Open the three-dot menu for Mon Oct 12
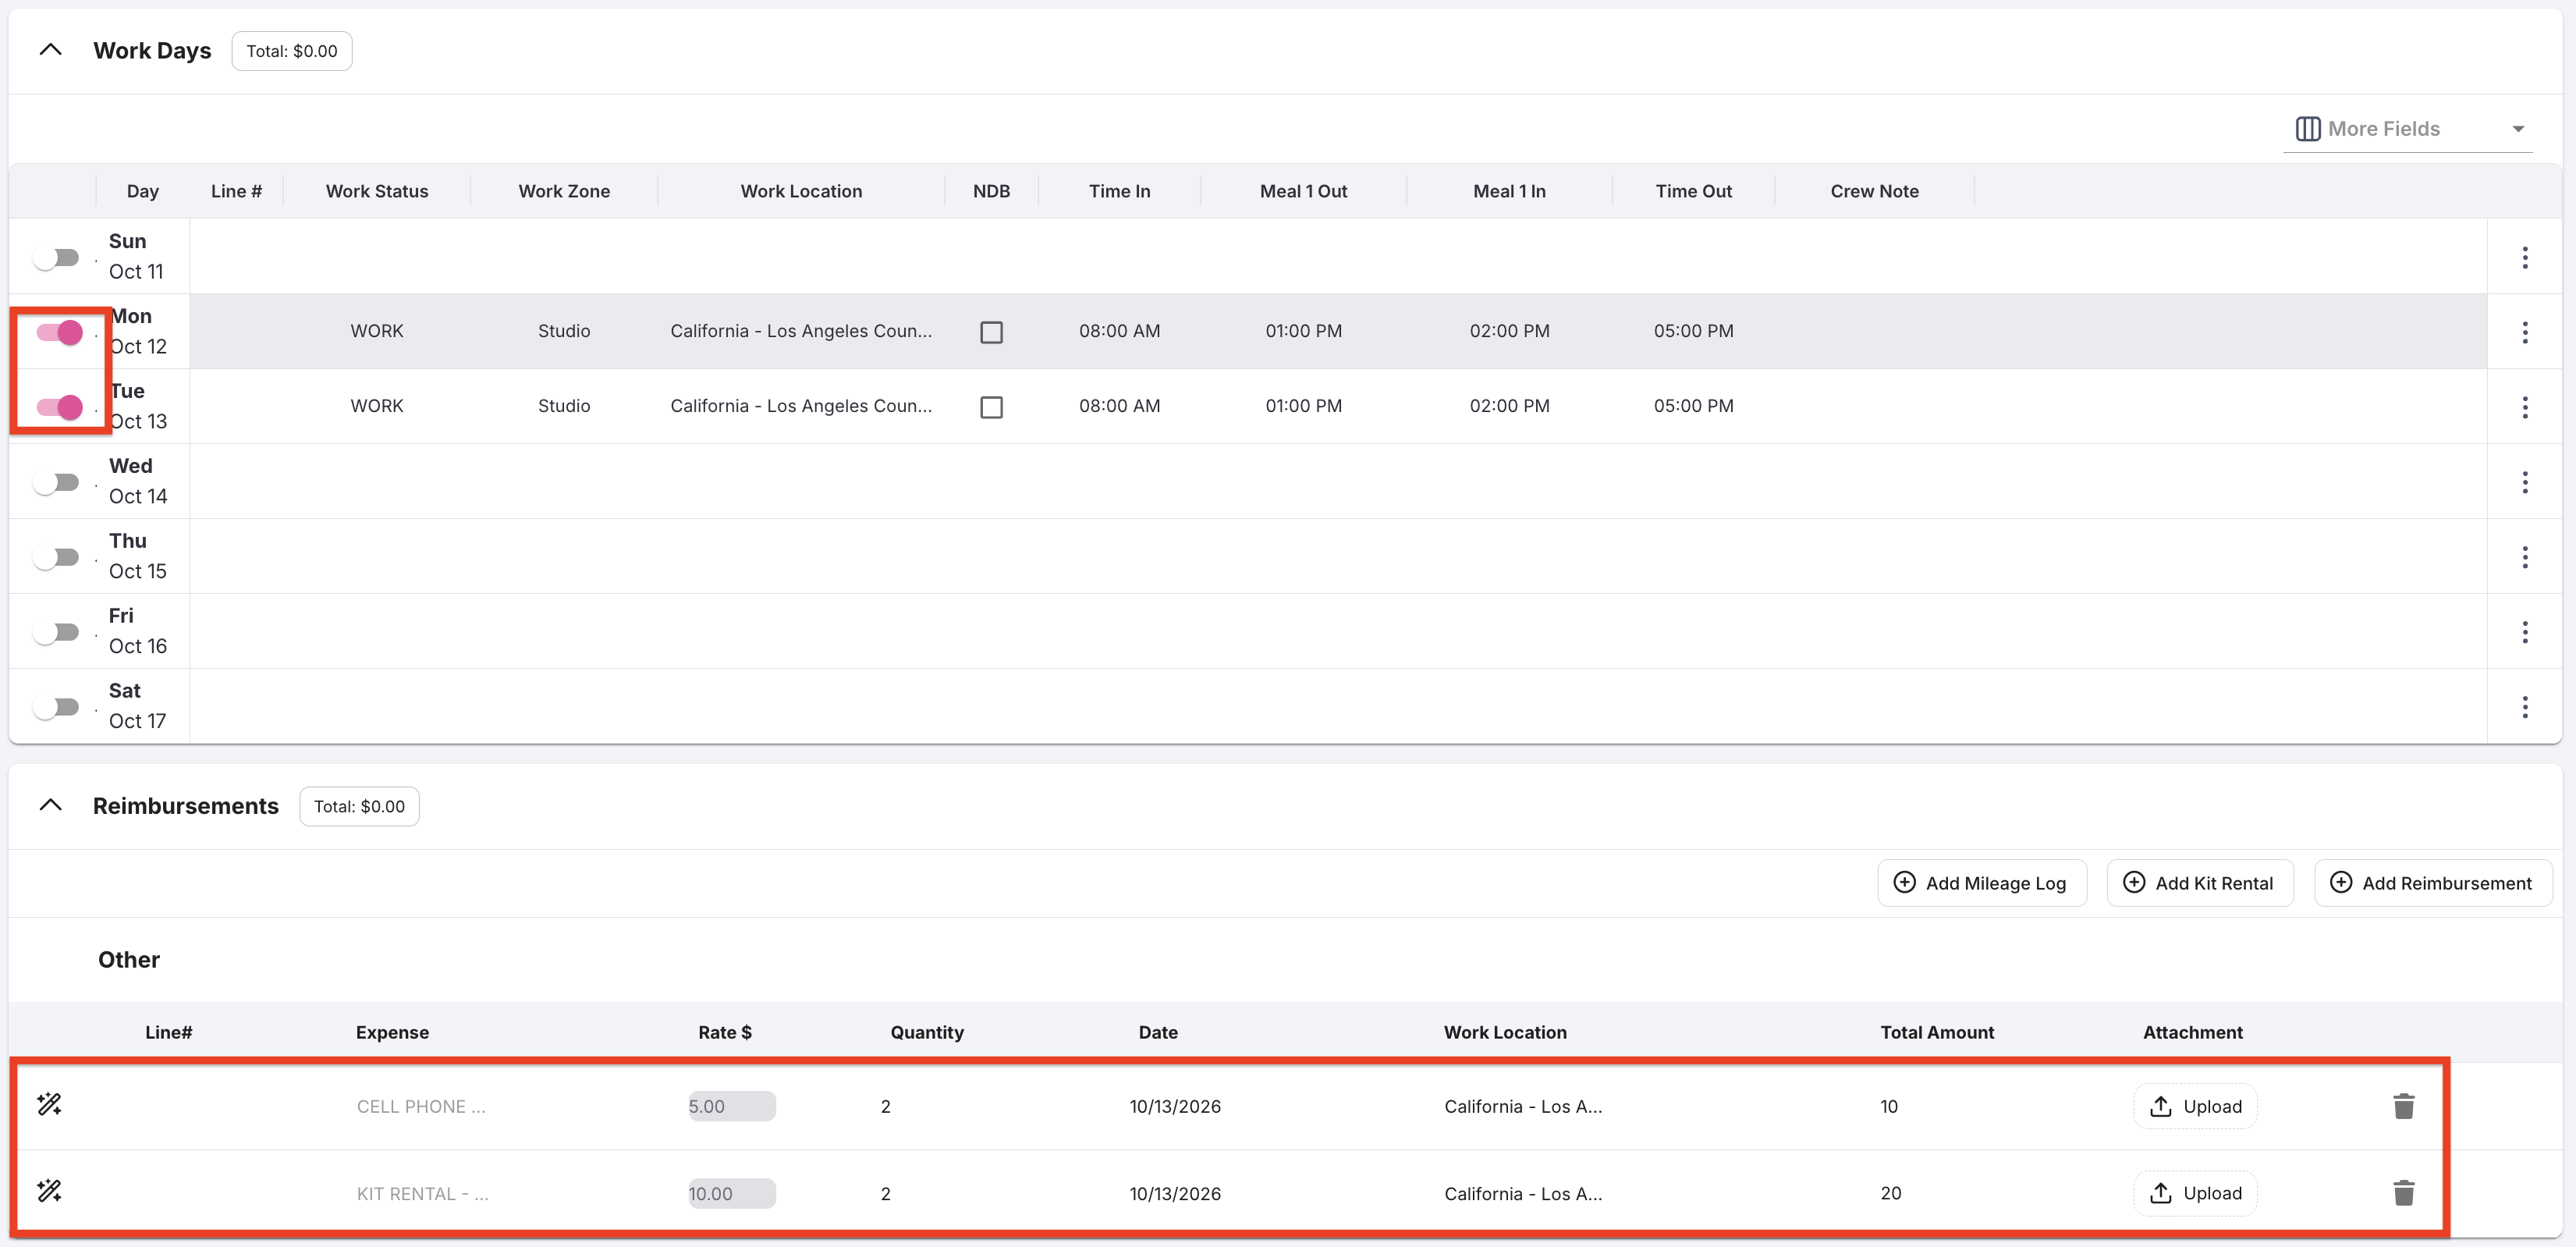 coord(2524,332)
